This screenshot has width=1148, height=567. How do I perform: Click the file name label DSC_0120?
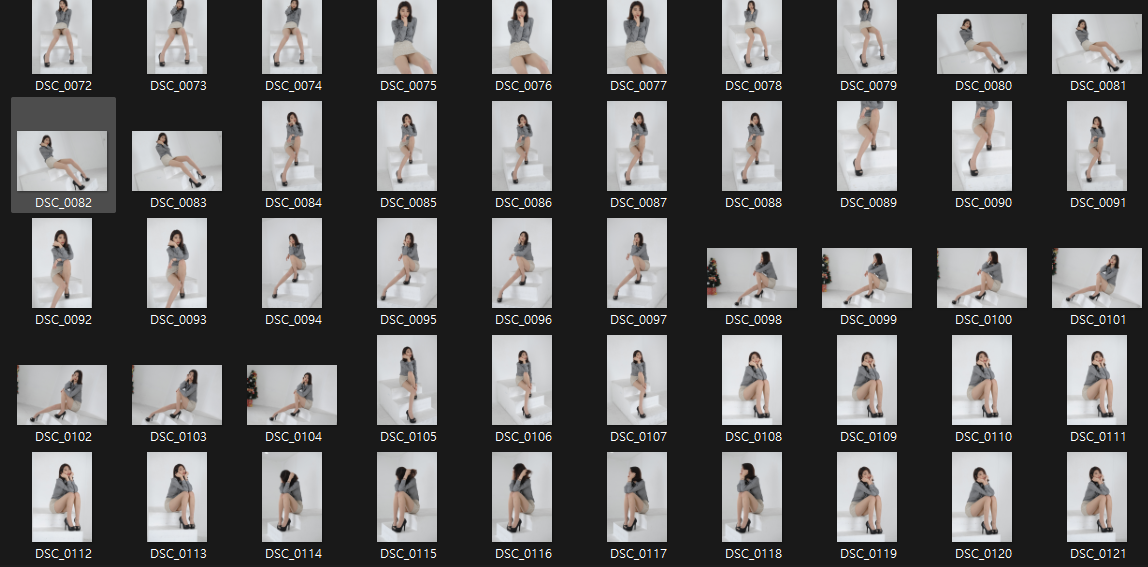click(x=983, y=554)
